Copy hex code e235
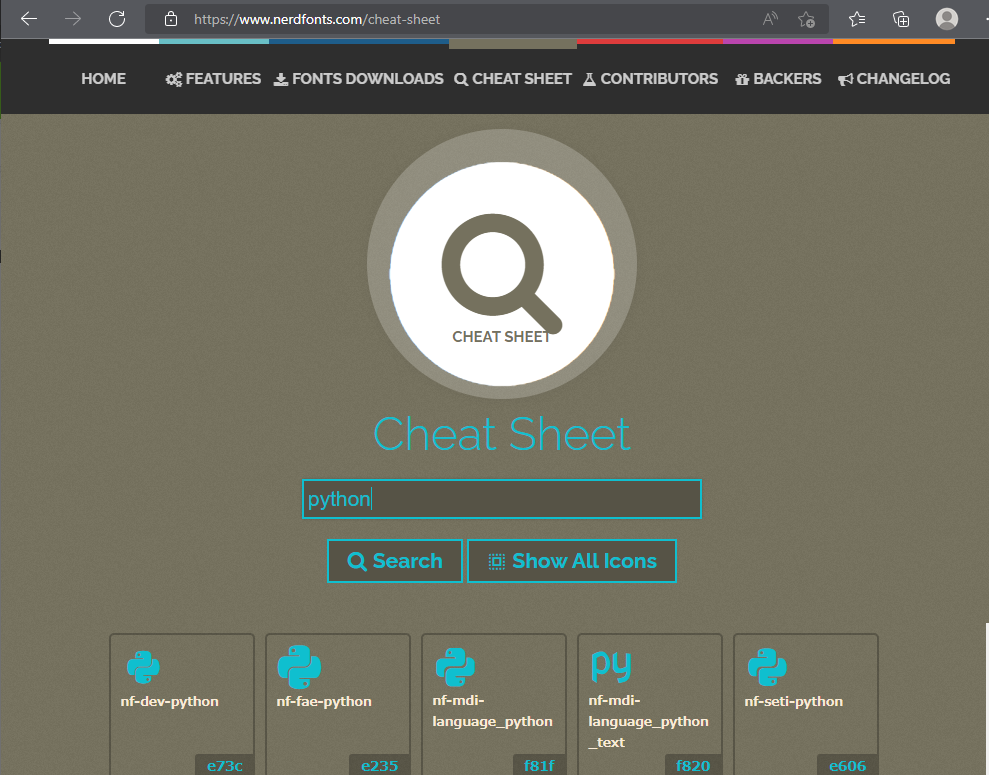 pos(380,766)
